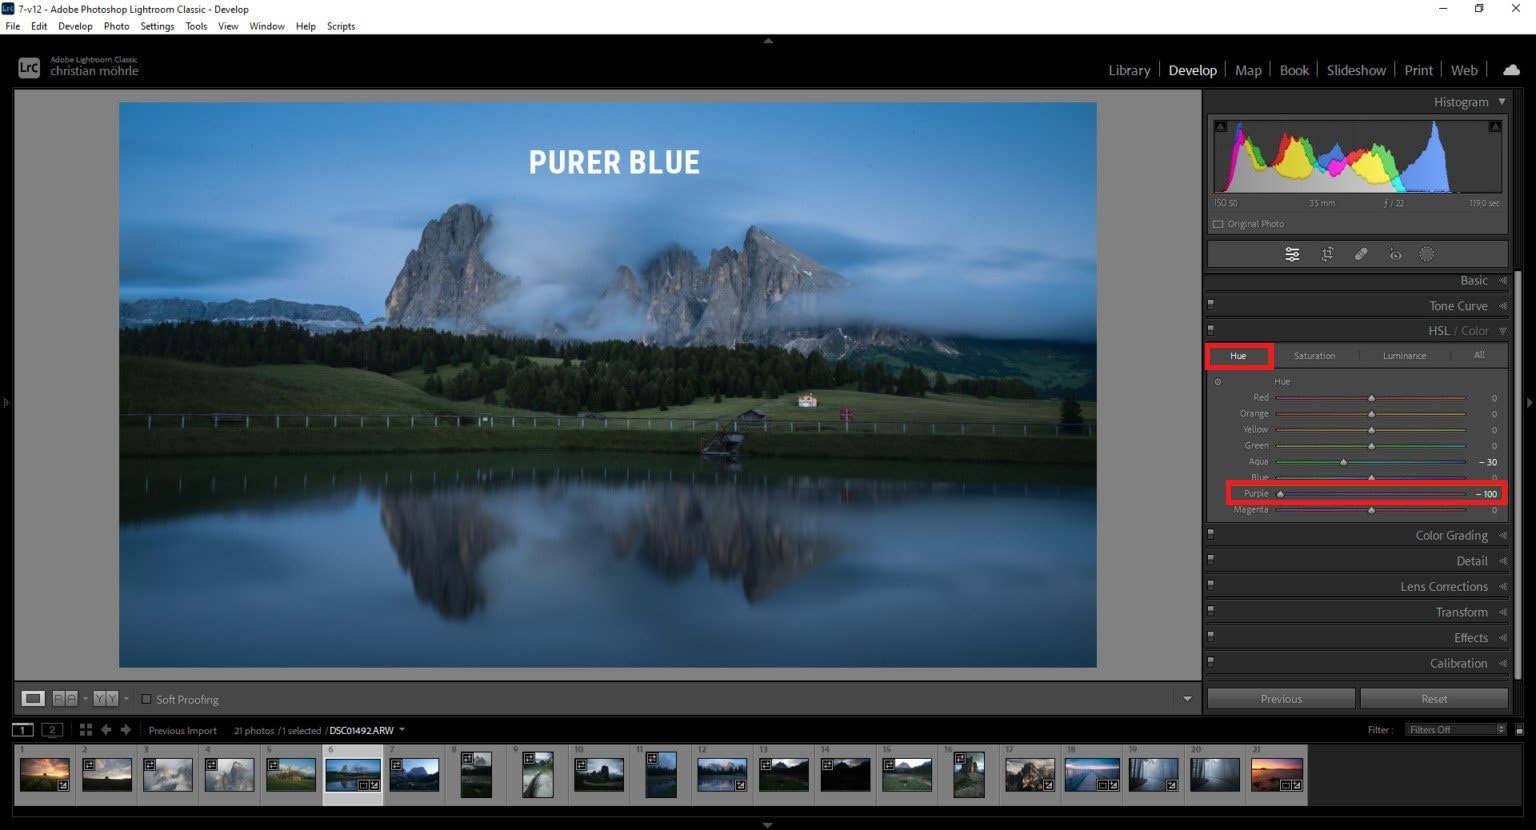Collapse the HSL / Color panel
The image size is (1536, 830).
coord(1502,331)
